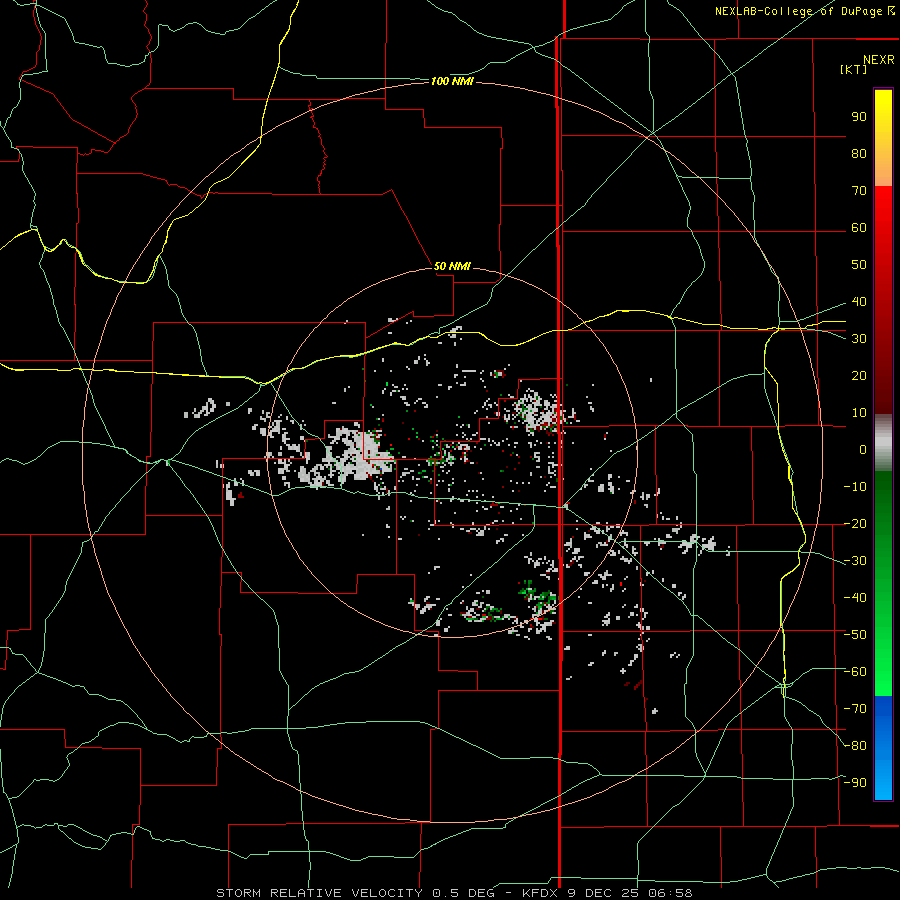The height and width of the screenshot is (900, 900).
Task: Pick the -60 scale label
Action: pyautogui.click(x=855, y=672)
